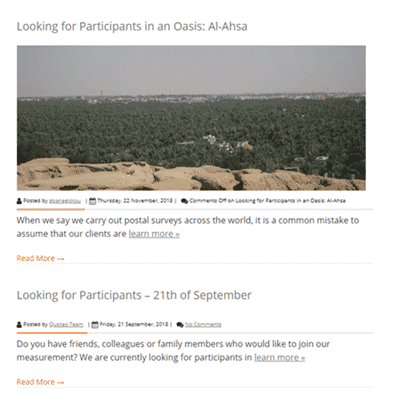Follow 'learn more »' in the Al-Ahsa excerpt
393x400 pixels.
coord(154,234)
